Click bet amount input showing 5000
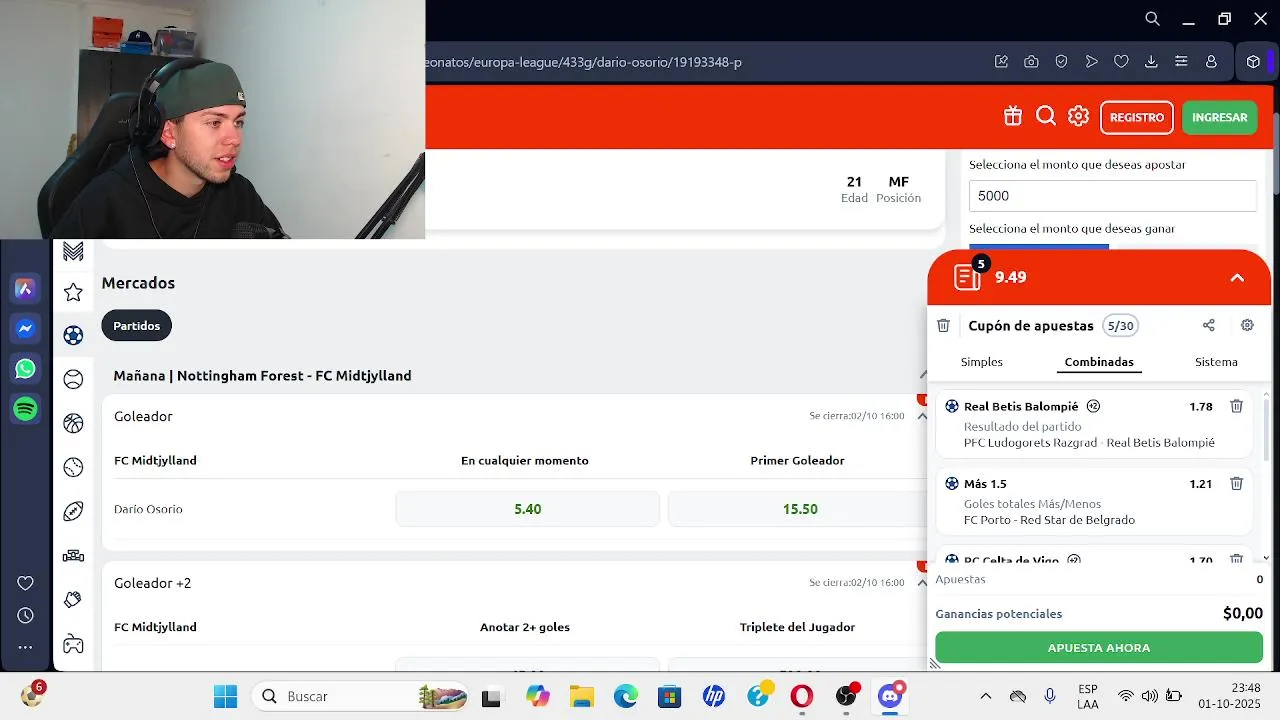 pos(1113,196)
